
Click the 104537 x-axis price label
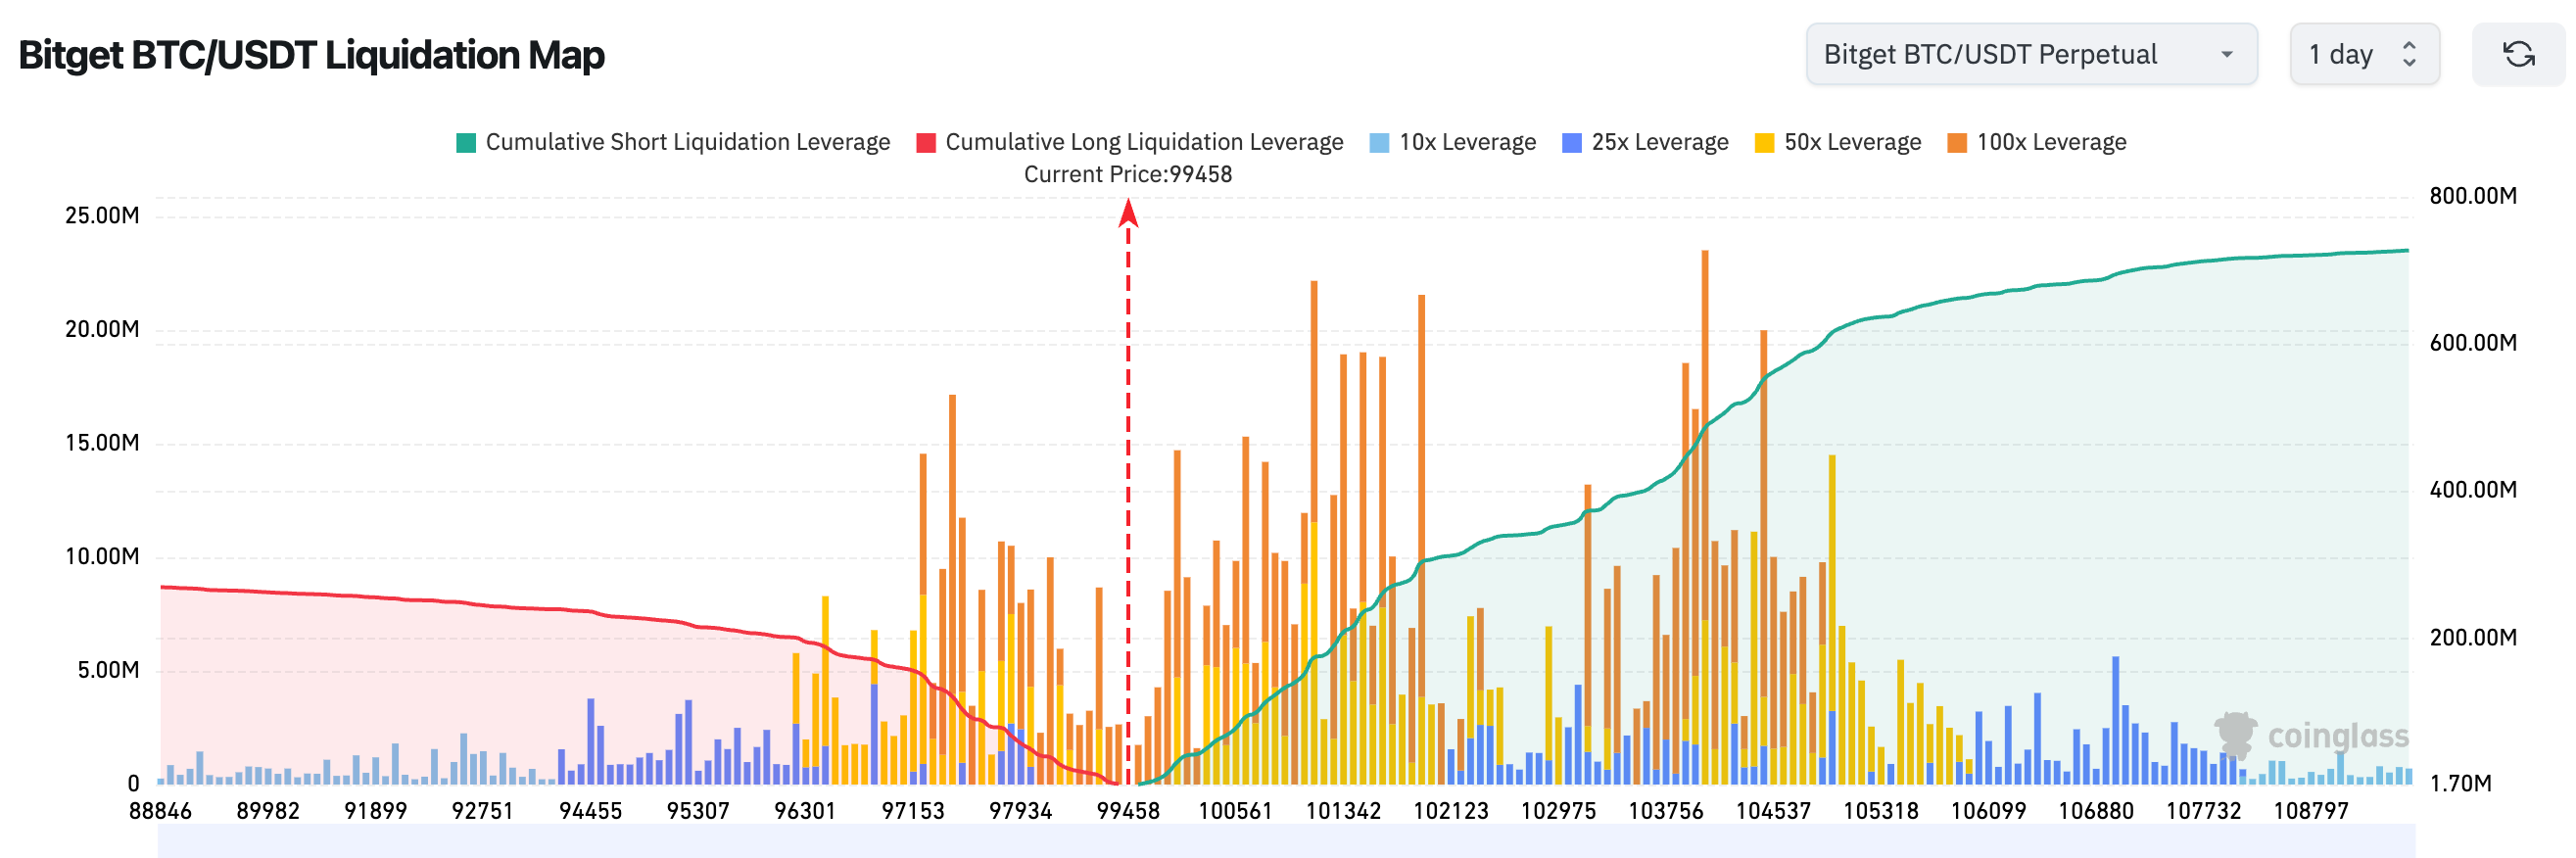coord(1773,811)
